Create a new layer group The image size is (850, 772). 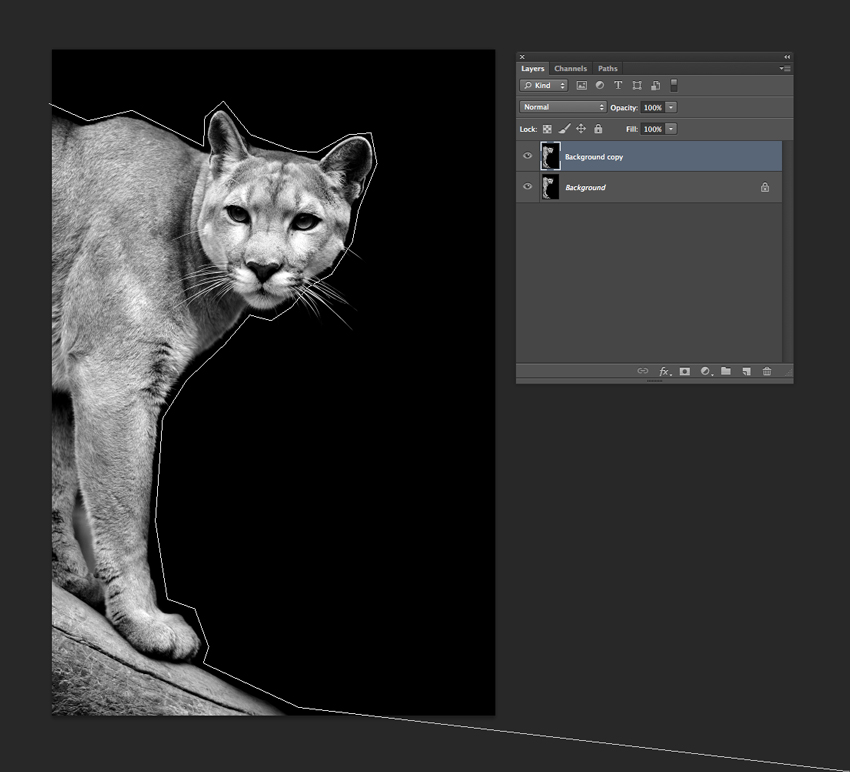726,371
